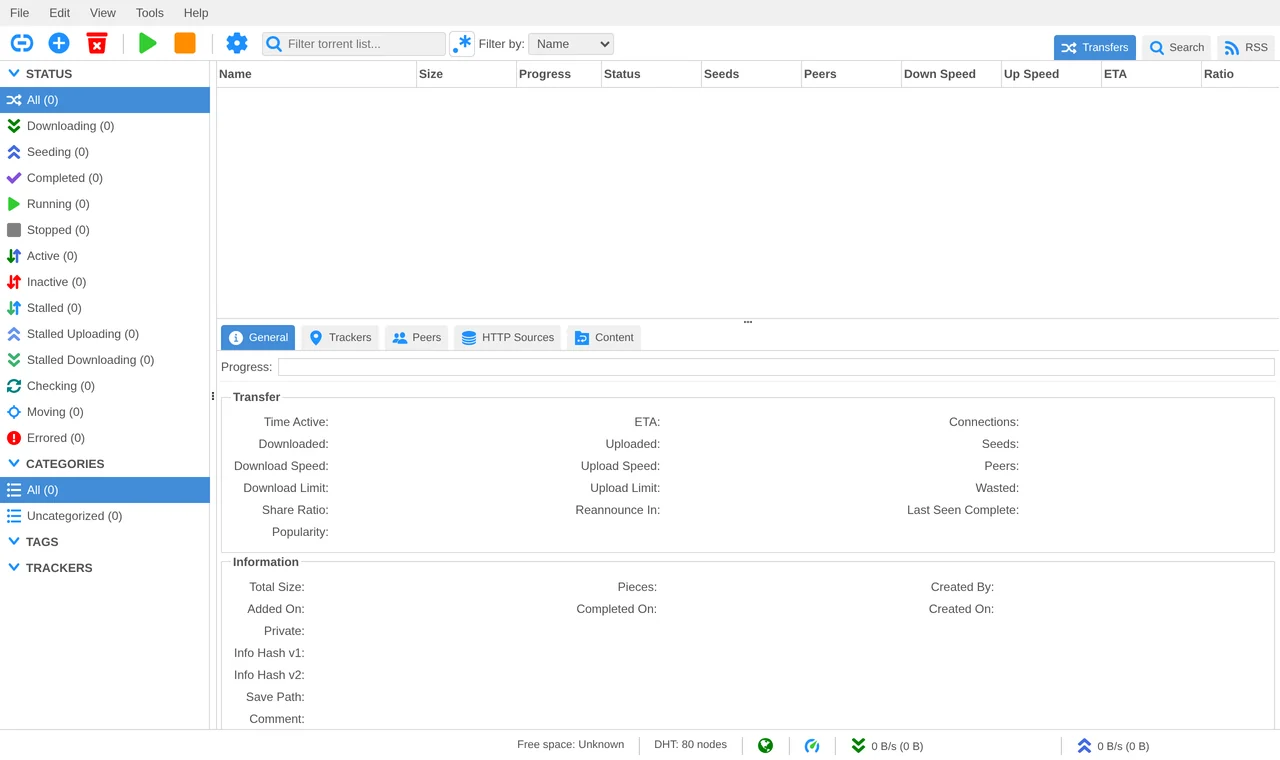Open Options via the gear icon
Screen dimensions: 1280x760
point(236,43)
